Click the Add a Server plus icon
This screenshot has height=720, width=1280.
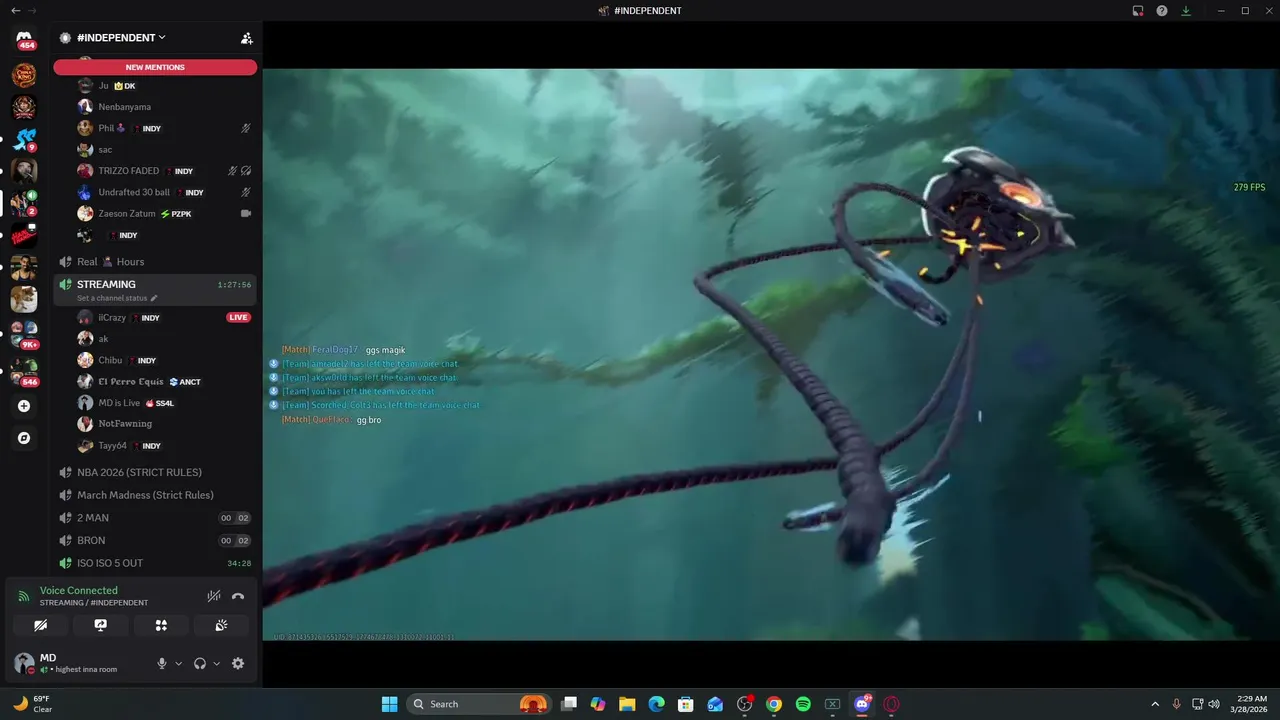click(24, 406)
